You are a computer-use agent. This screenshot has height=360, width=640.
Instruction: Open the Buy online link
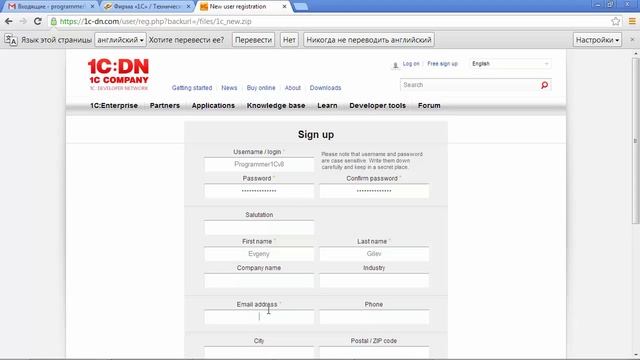[x=261, y=88]
